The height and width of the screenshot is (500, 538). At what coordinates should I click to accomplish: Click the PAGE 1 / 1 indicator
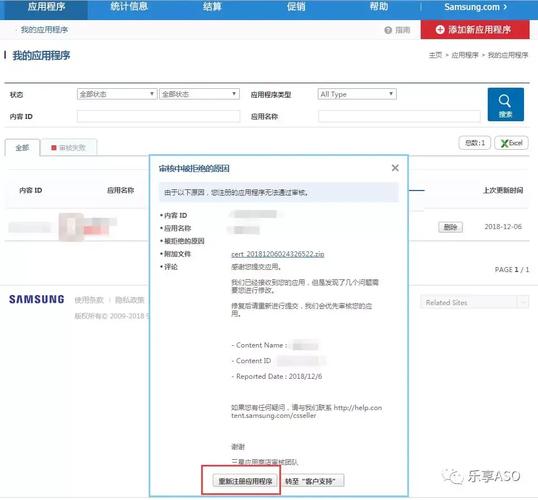pyautogui.click(x=512, y=269)
